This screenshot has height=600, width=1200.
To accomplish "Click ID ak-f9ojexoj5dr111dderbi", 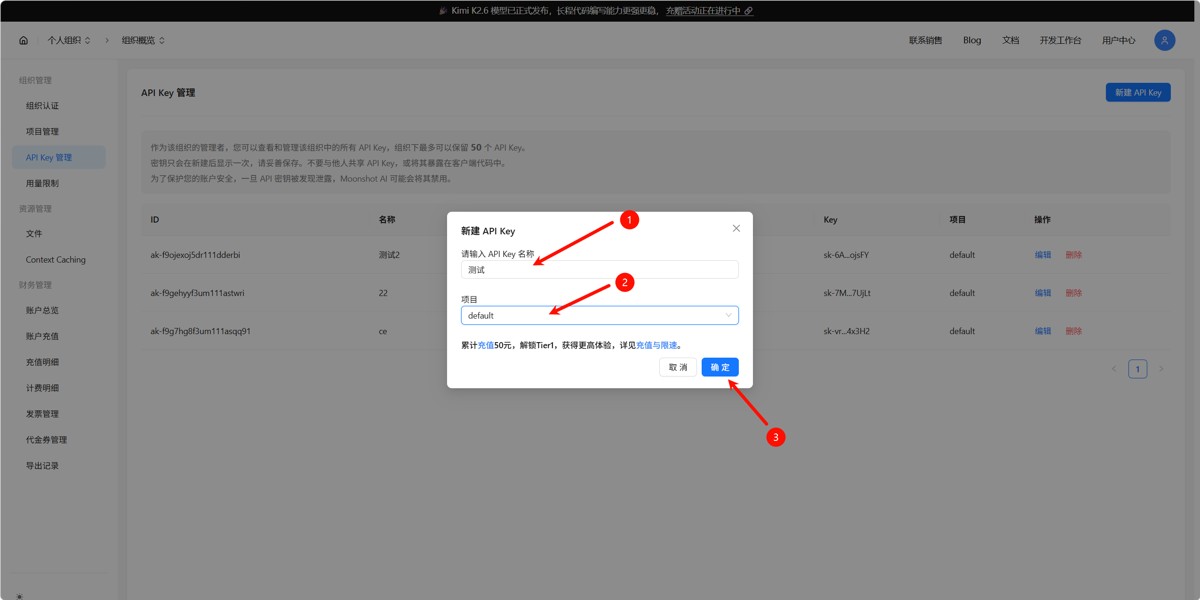I will pyautogui.click(x=195, y=255).
